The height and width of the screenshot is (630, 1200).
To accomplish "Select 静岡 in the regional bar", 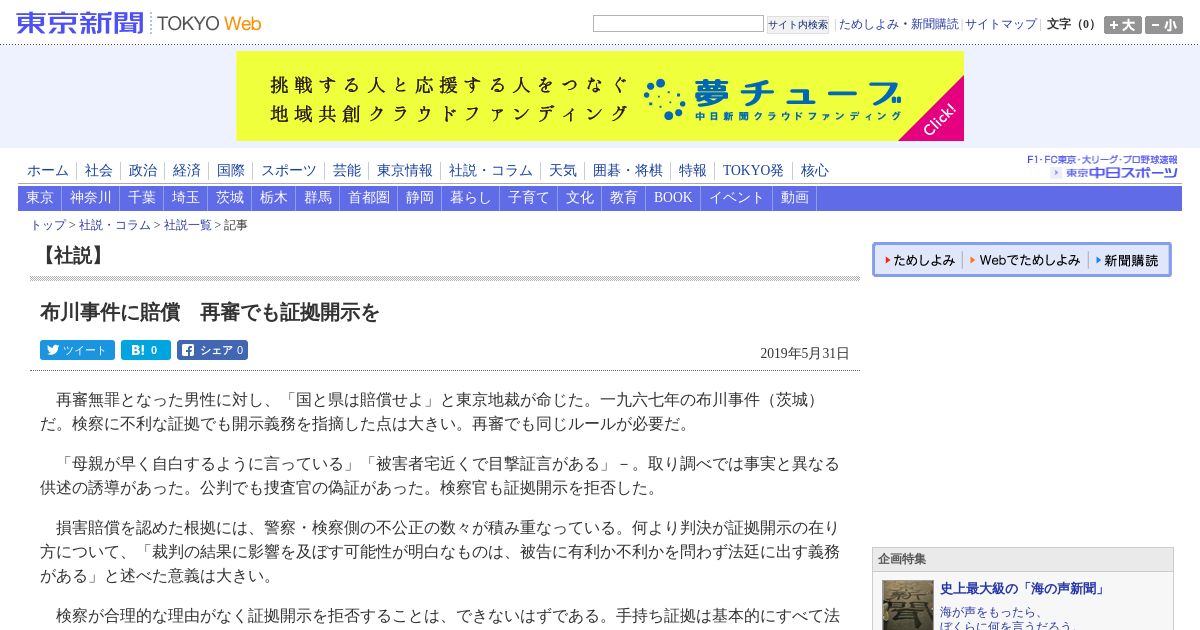I will coord(420,198).
